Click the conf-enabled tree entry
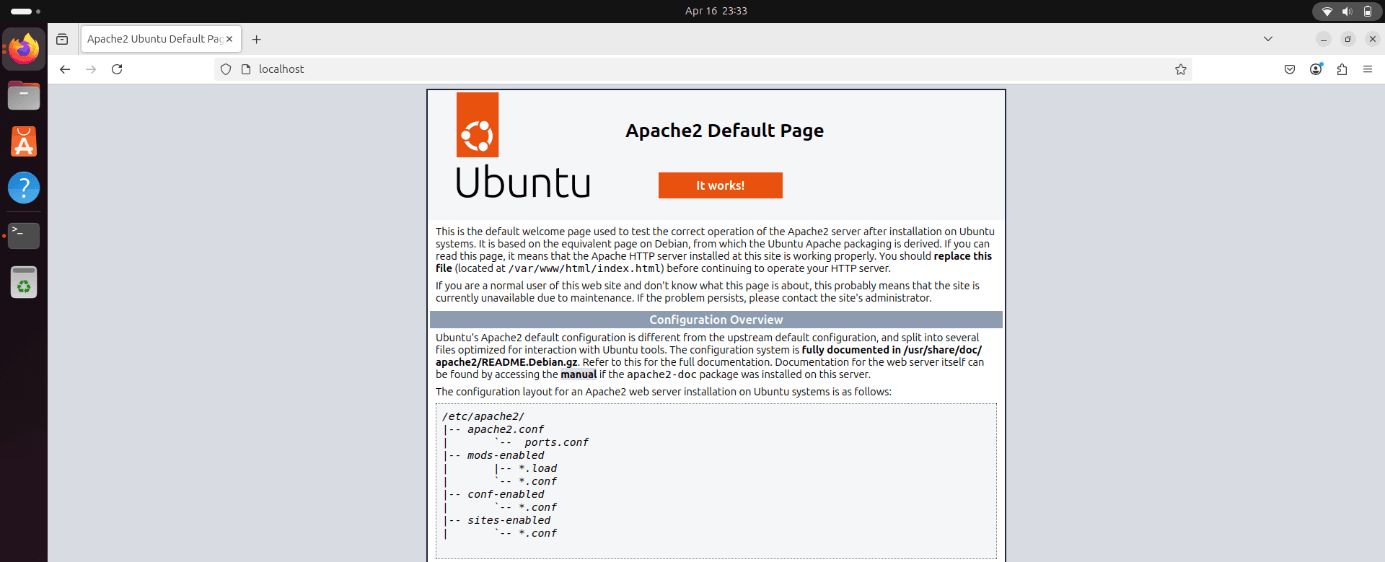This screenshot has width=1385, height=562. click(505, 494)
